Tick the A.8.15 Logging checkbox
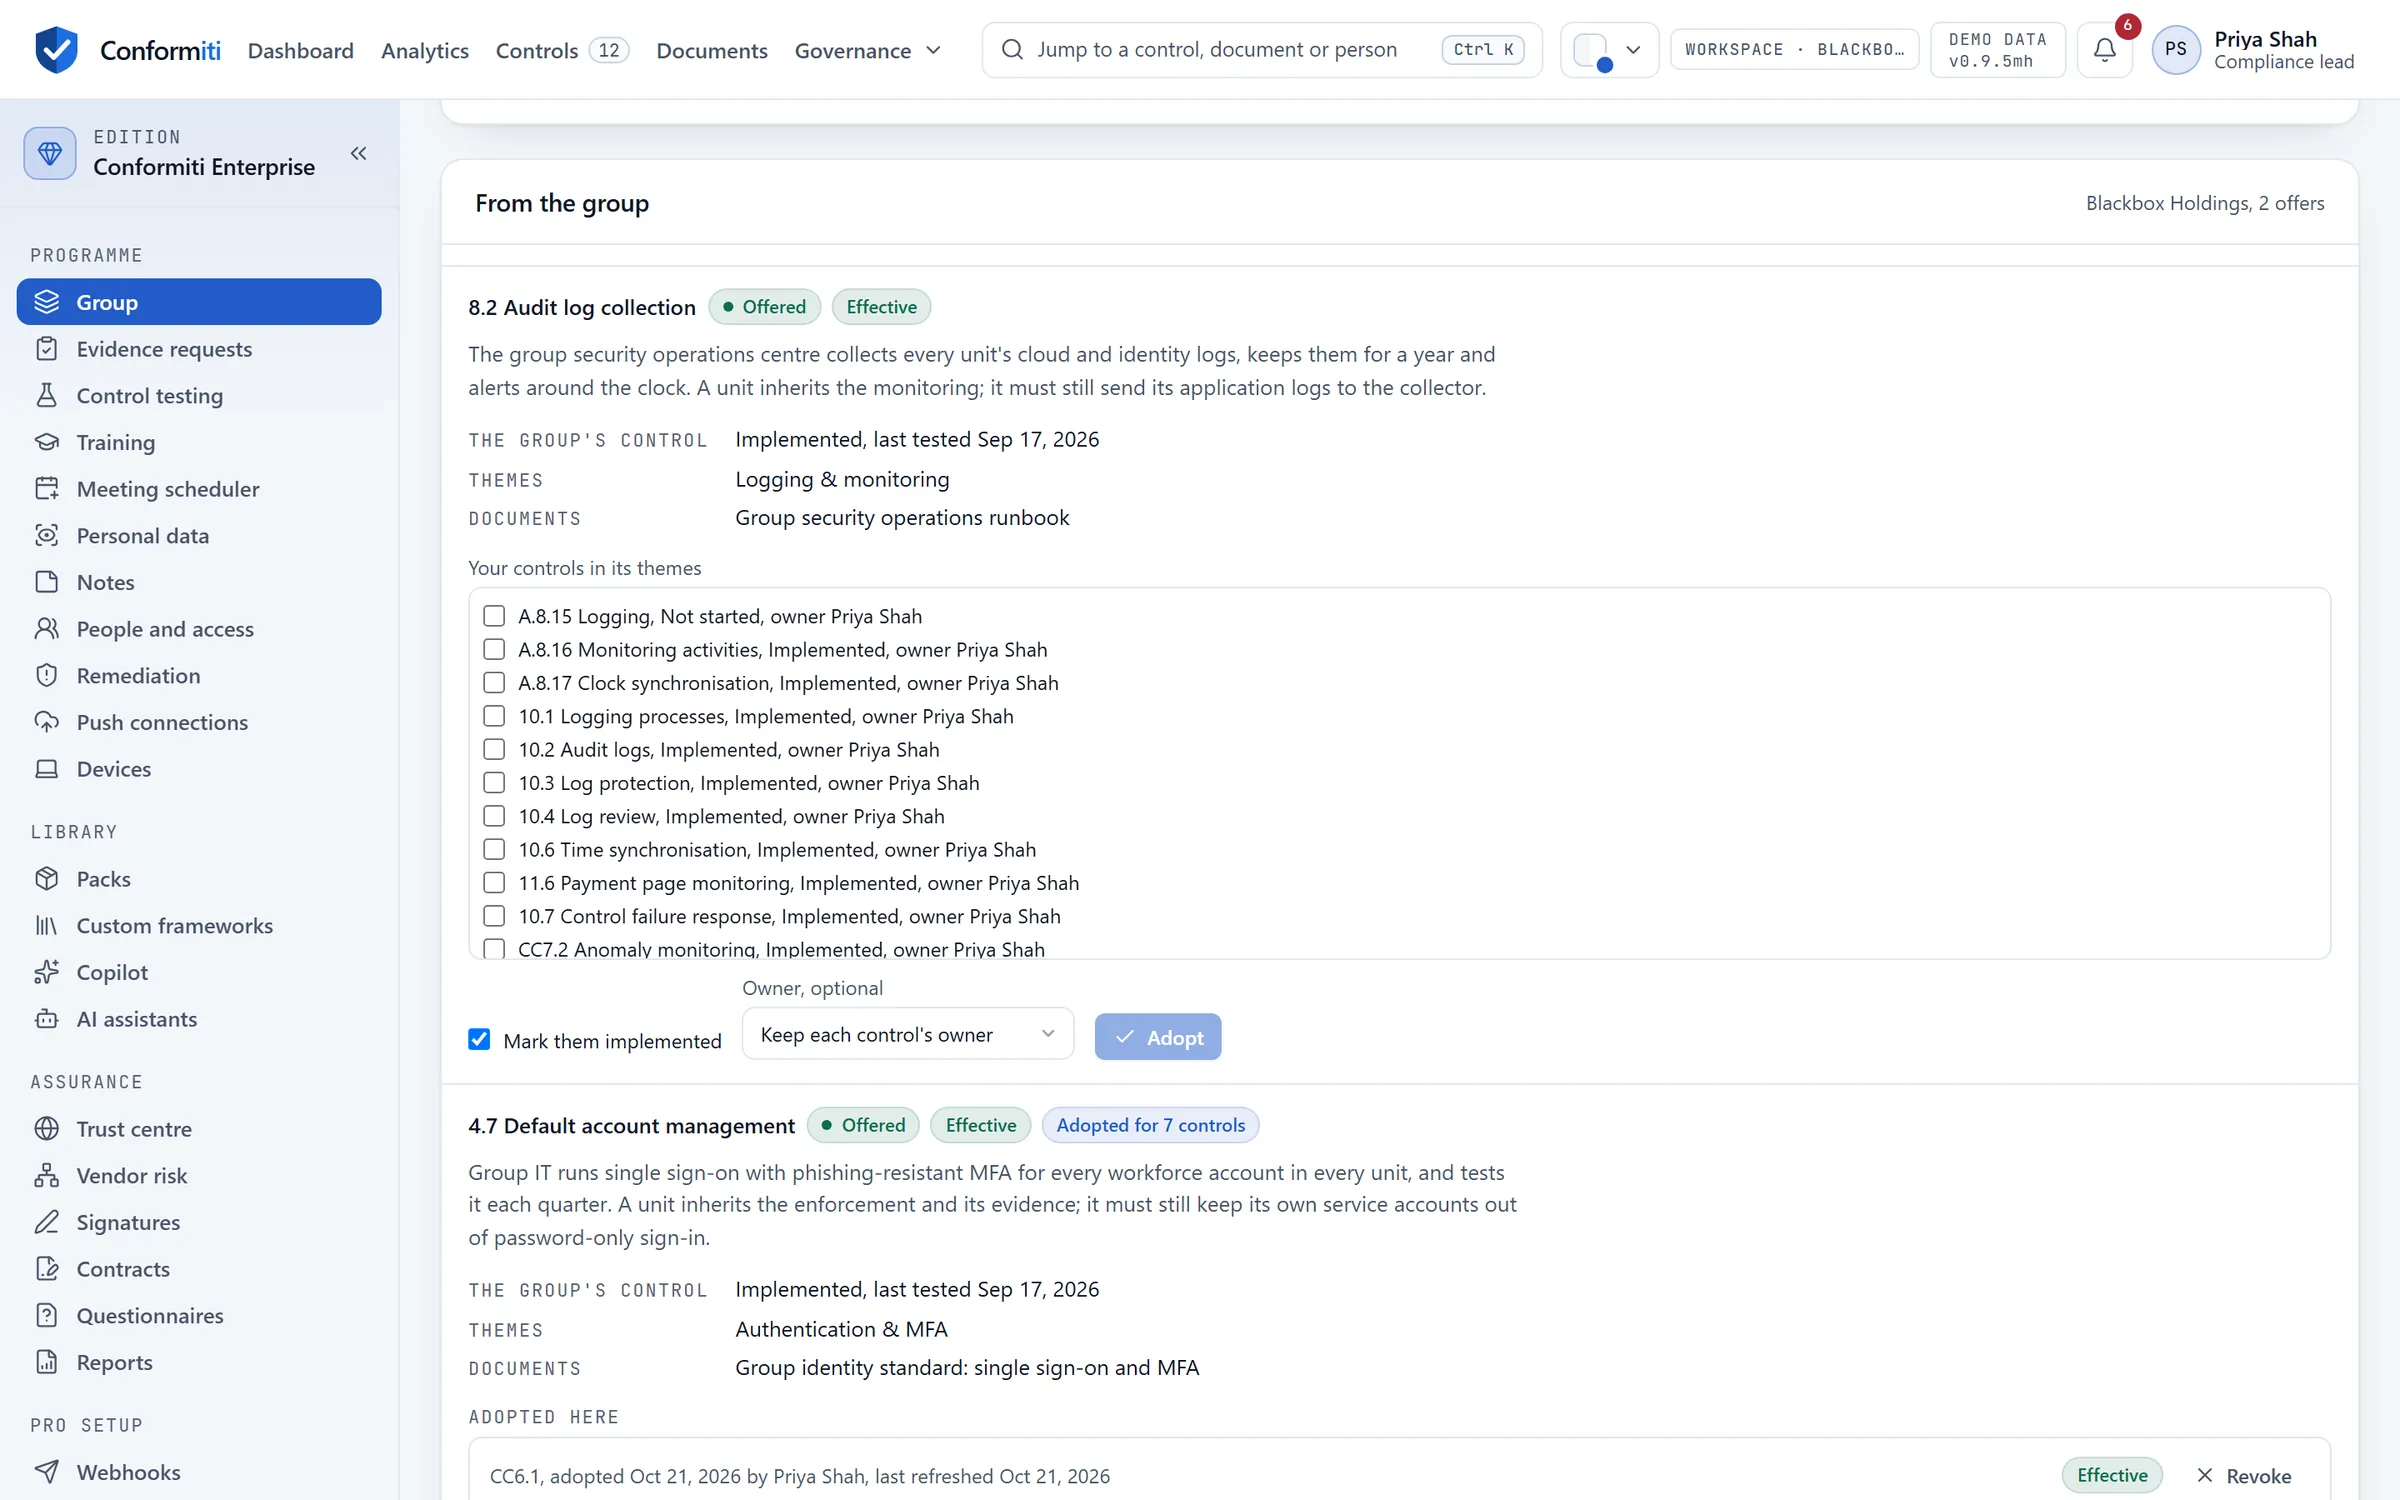Image resolution: width=2400 pixels, height=1500 pixels. coord(494,616)
